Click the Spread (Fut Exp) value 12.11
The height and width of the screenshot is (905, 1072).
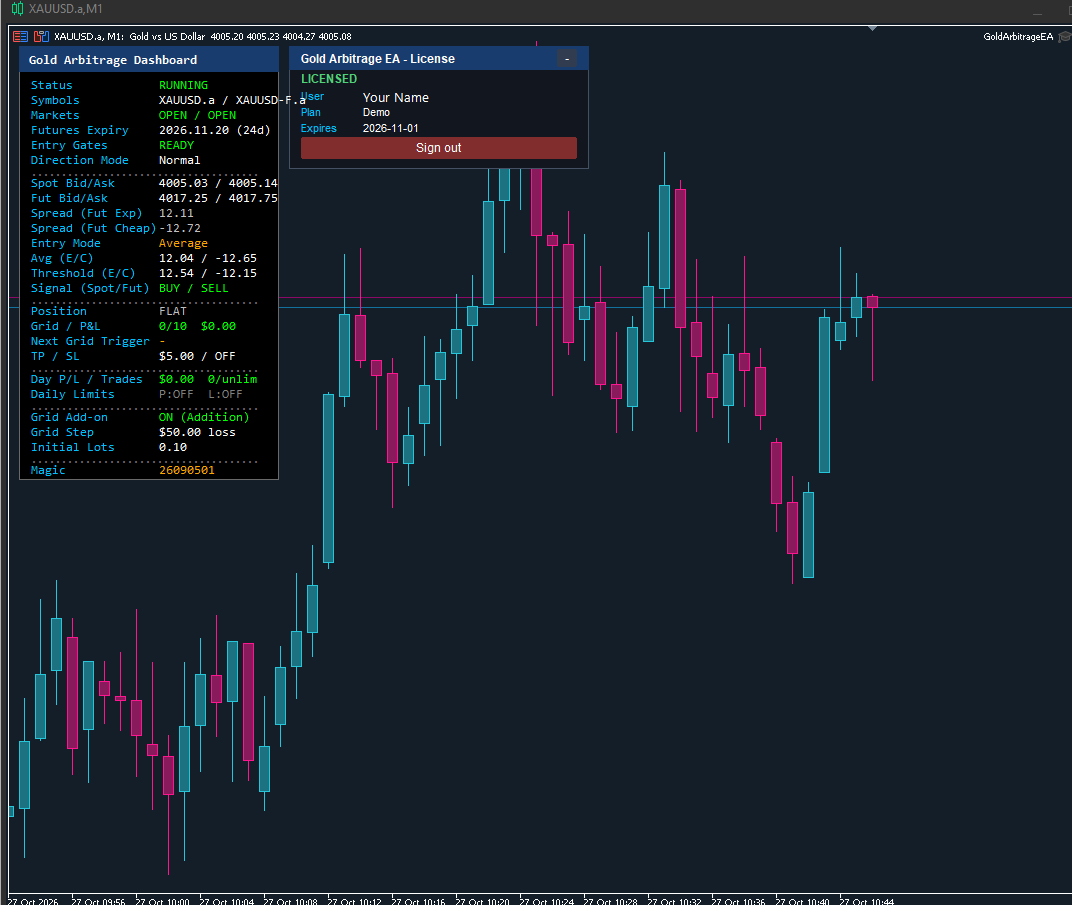click(176, 213)
